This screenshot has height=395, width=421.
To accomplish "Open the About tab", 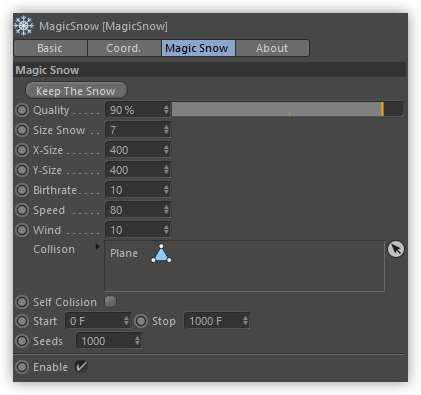I will [272, 48].
